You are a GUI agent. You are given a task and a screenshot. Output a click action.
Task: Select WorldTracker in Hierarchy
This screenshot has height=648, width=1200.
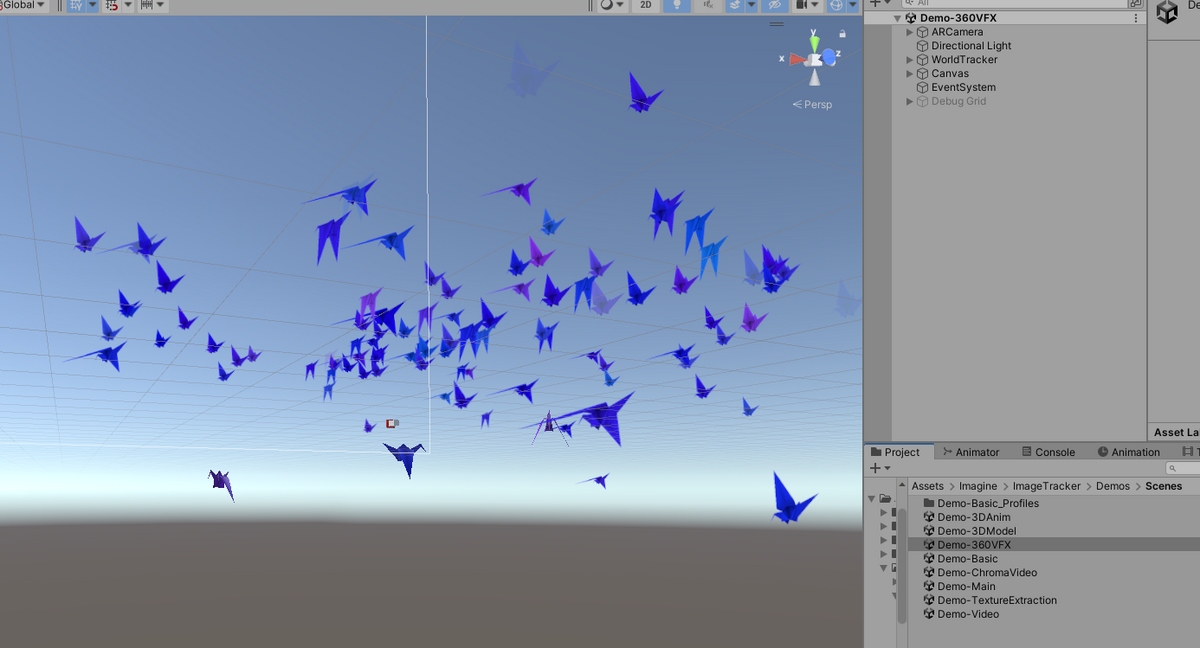tap(964, 60)
